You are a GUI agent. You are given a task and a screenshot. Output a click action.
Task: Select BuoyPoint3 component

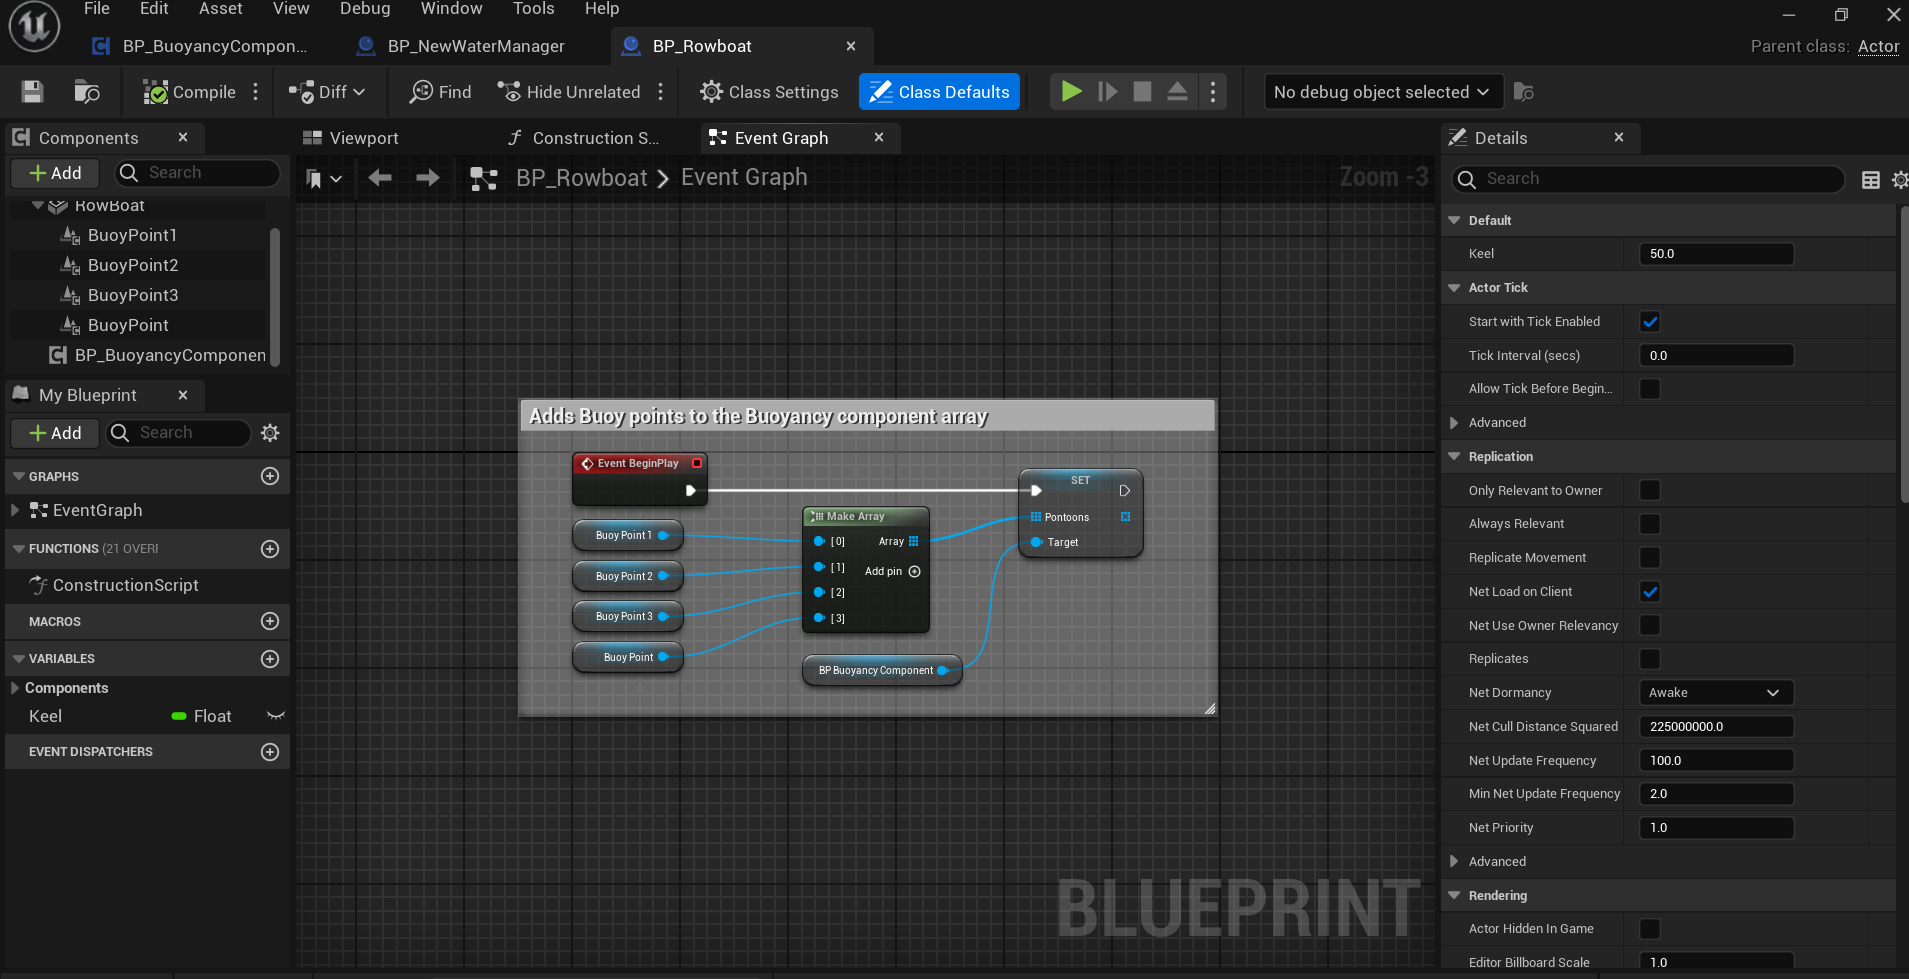[132, 295]
